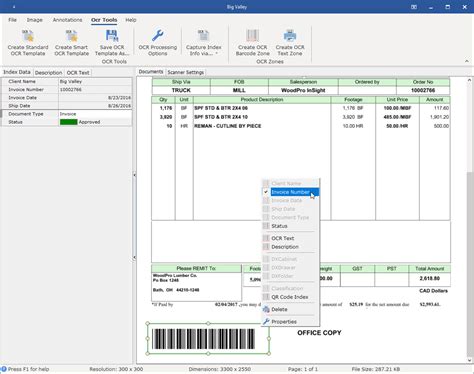Switch to the OCR Text panel tab
Screen dimensions: 474x374
point(78,73)
